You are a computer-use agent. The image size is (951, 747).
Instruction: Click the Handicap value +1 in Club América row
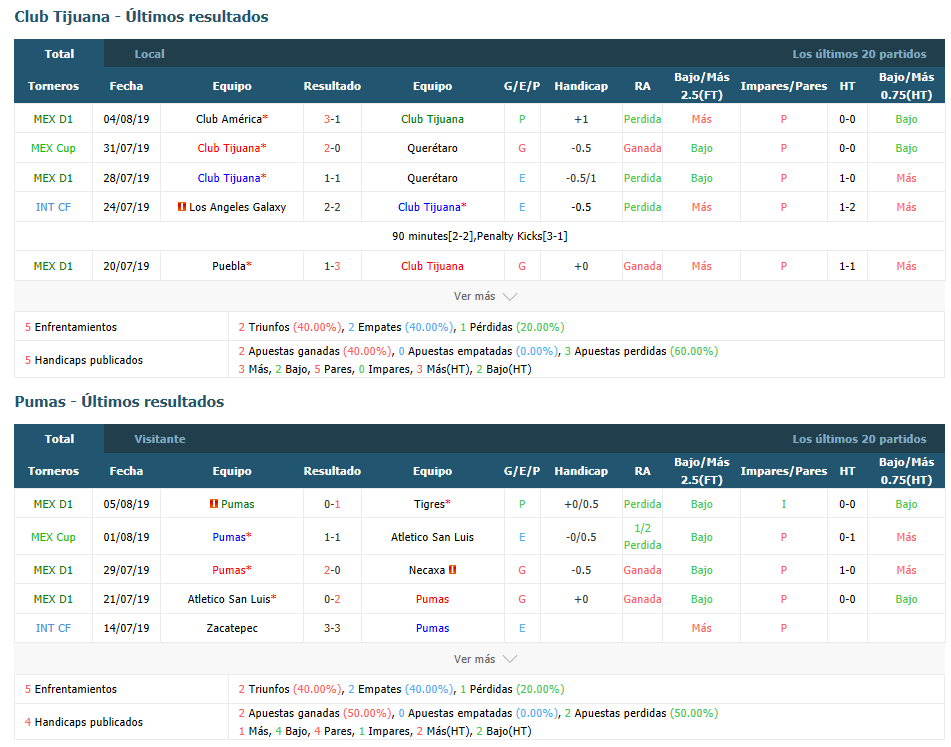click(x=581, y=119)
